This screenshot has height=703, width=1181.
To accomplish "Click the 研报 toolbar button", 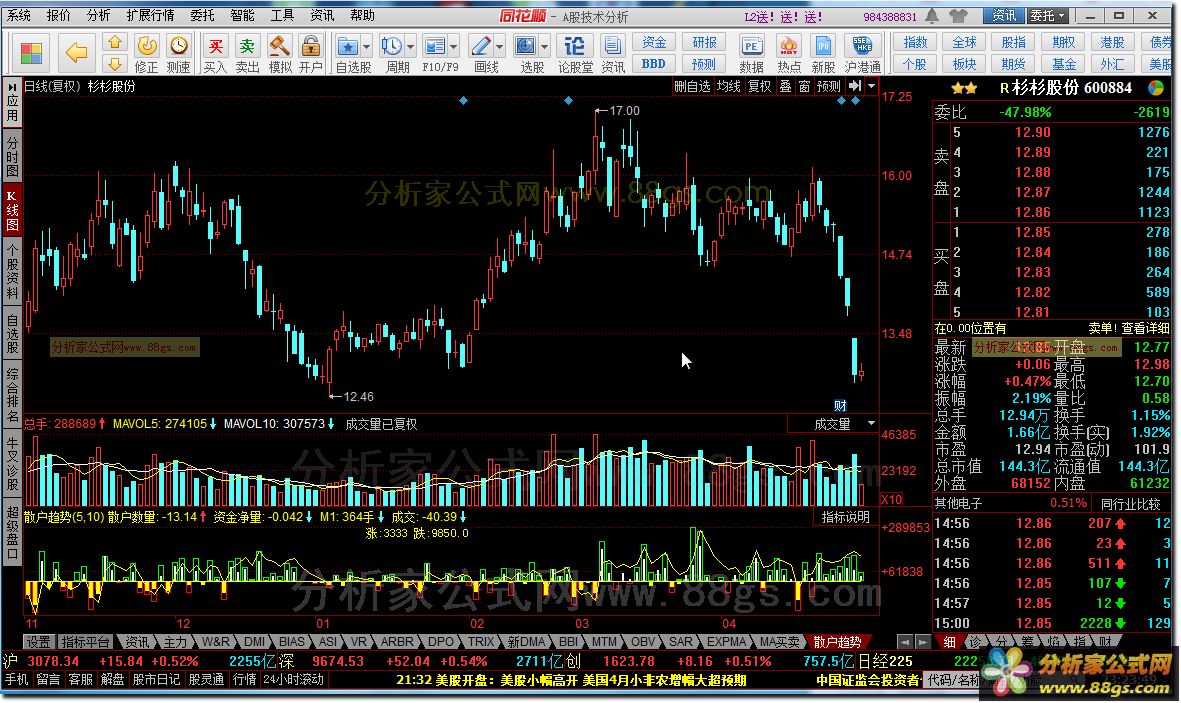I will [x=704, y=42].
